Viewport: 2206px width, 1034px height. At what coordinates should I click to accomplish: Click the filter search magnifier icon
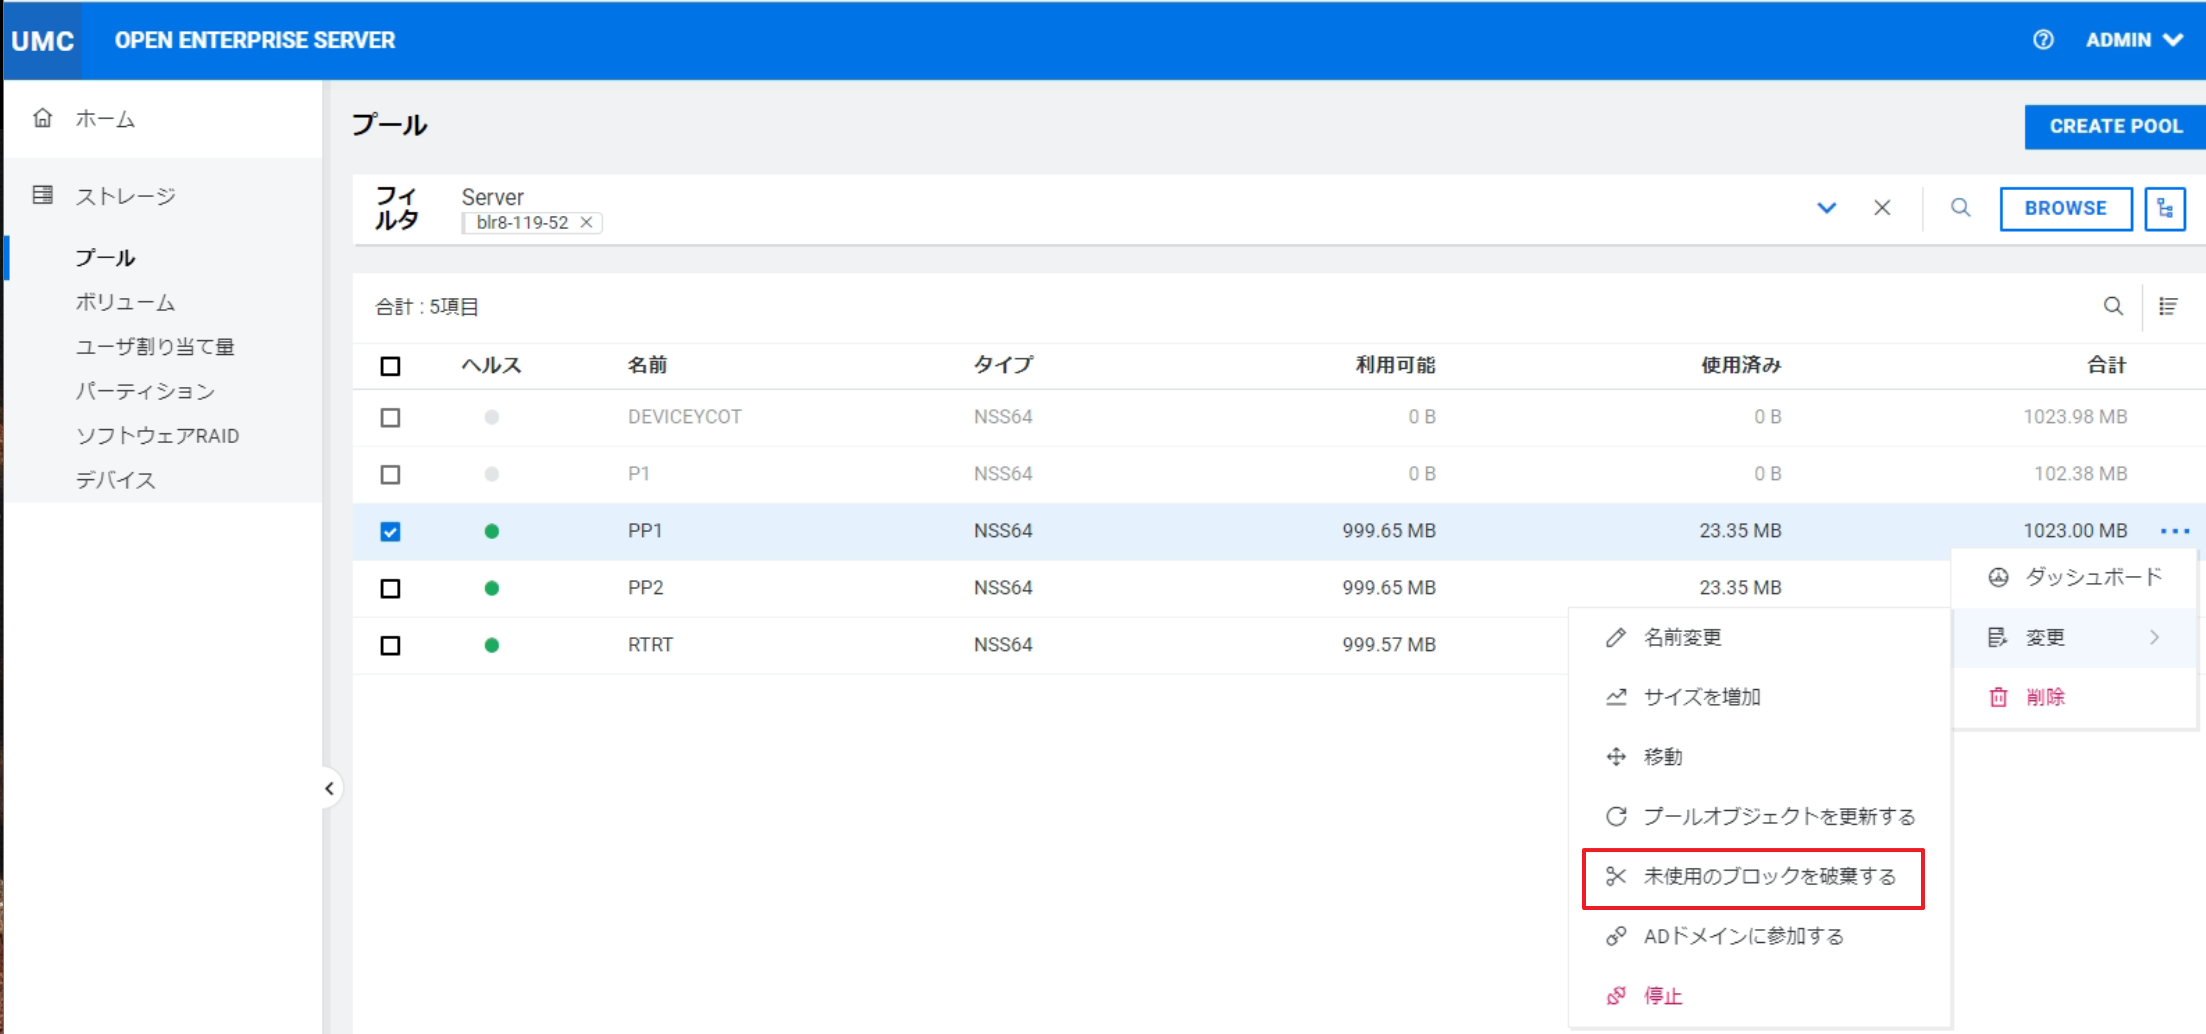coord(1960,208)
